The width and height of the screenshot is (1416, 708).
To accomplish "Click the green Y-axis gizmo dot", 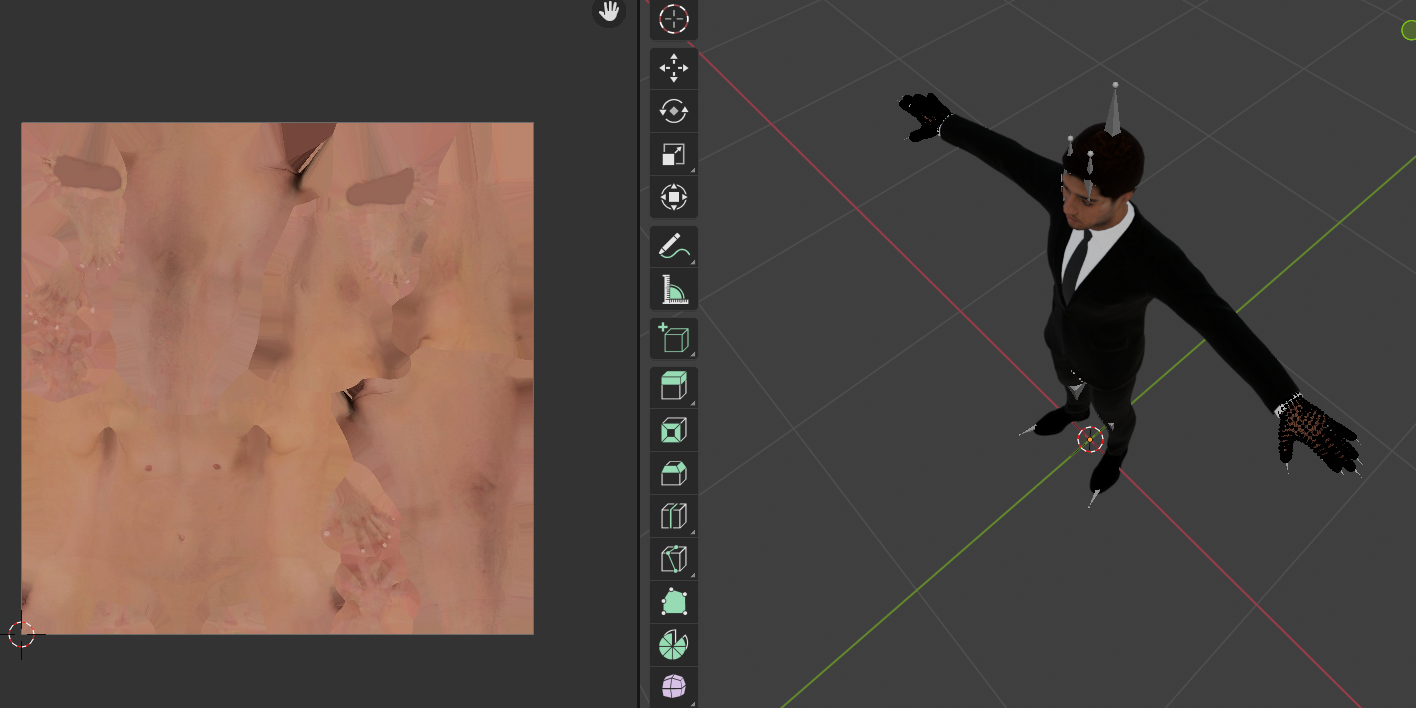I will [x=1409, y=30].
